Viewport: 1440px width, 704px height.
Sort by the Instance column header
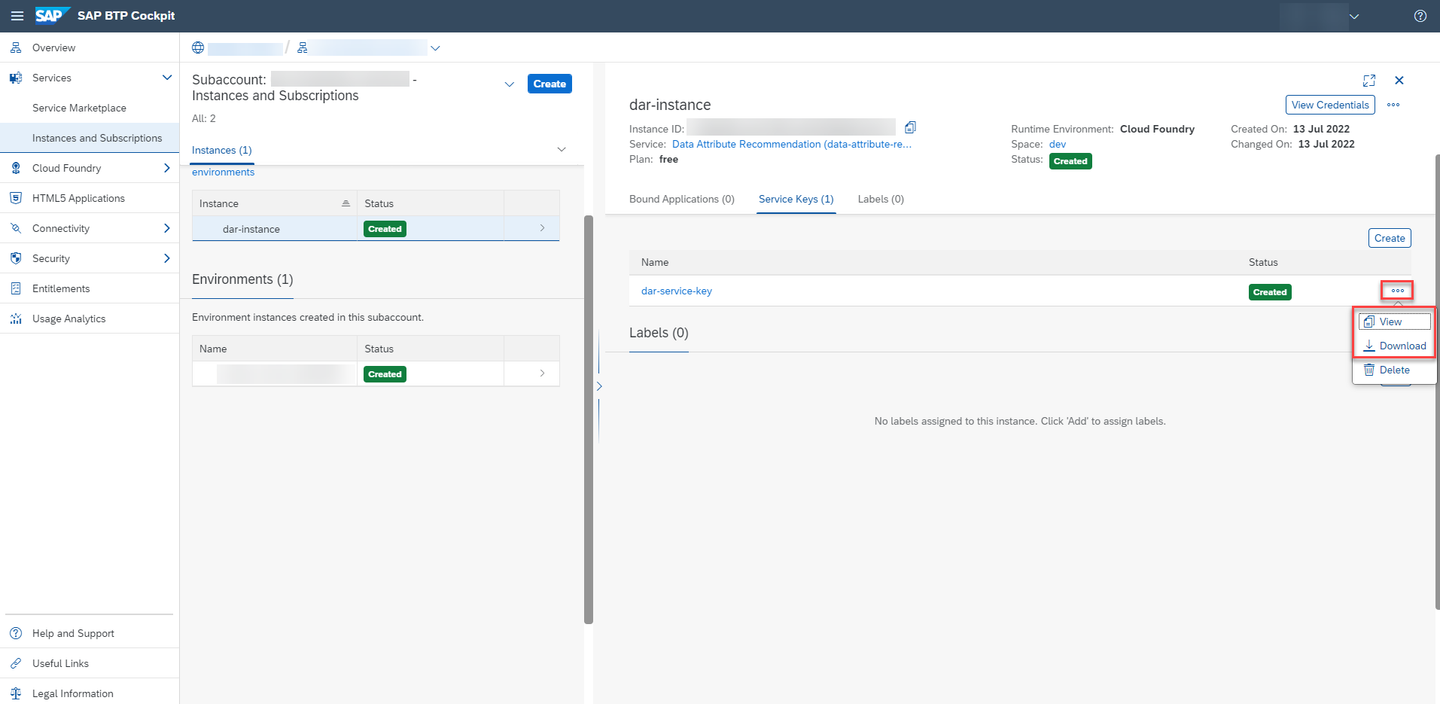[x=274, y=203]
